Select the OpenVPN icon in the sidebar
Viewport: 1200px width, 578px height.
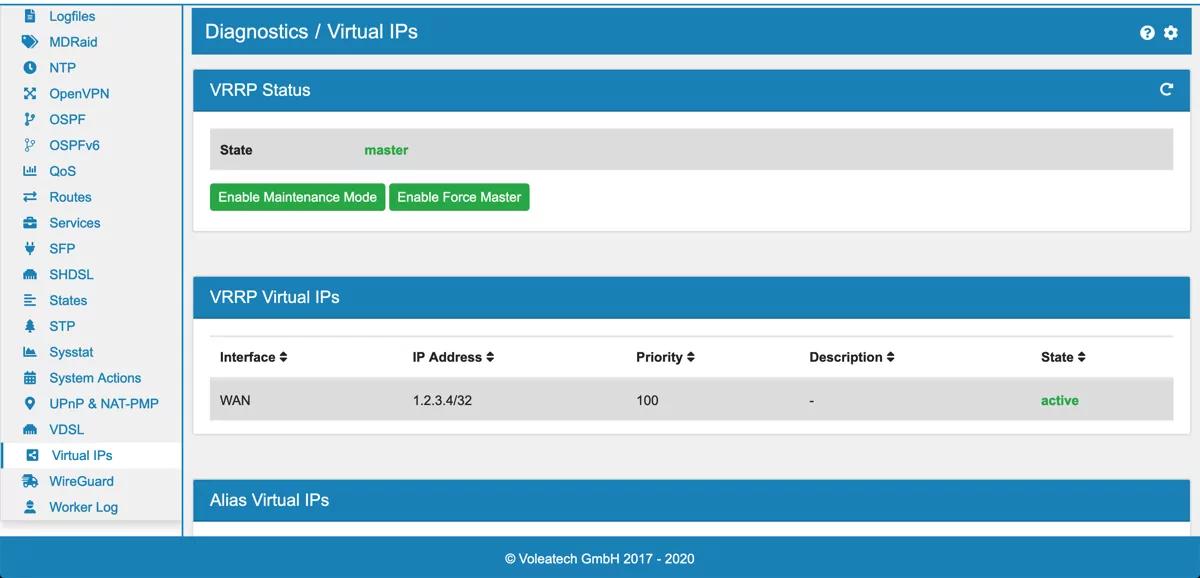pos(28,93)
